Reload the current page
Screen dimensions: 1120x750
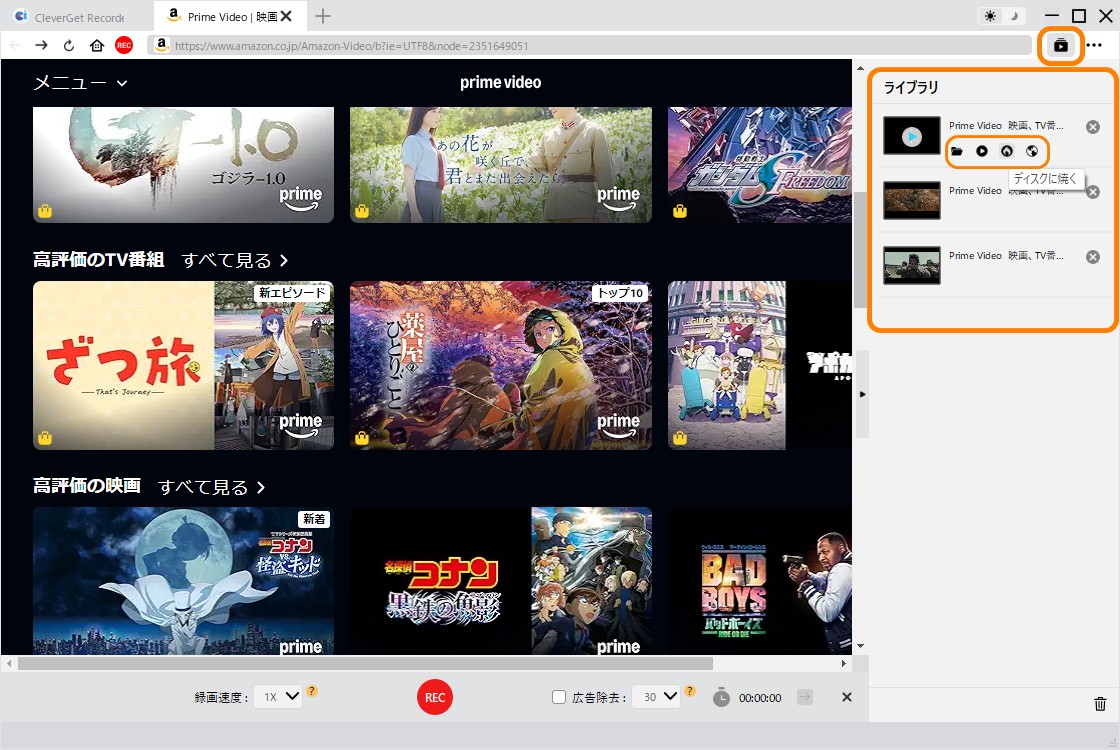click(69, 46)
